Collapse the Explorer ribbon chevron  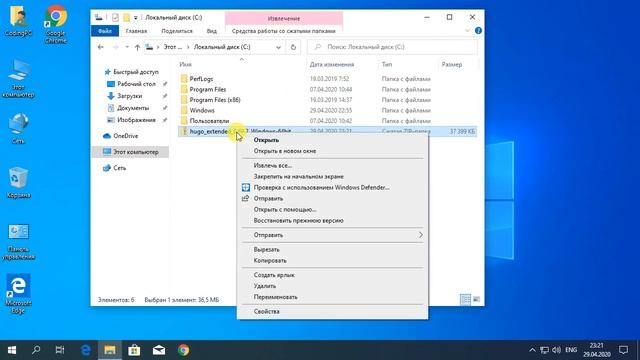(467, 31)
